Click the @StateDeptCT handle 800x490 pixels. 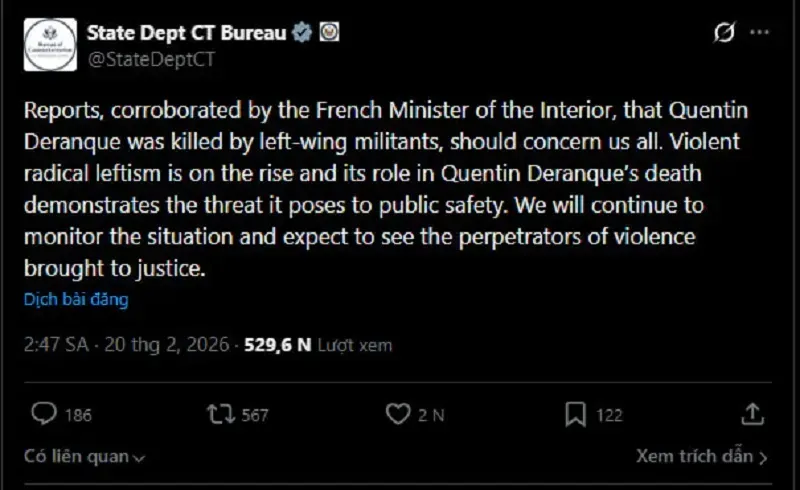[x=150, y=59]
